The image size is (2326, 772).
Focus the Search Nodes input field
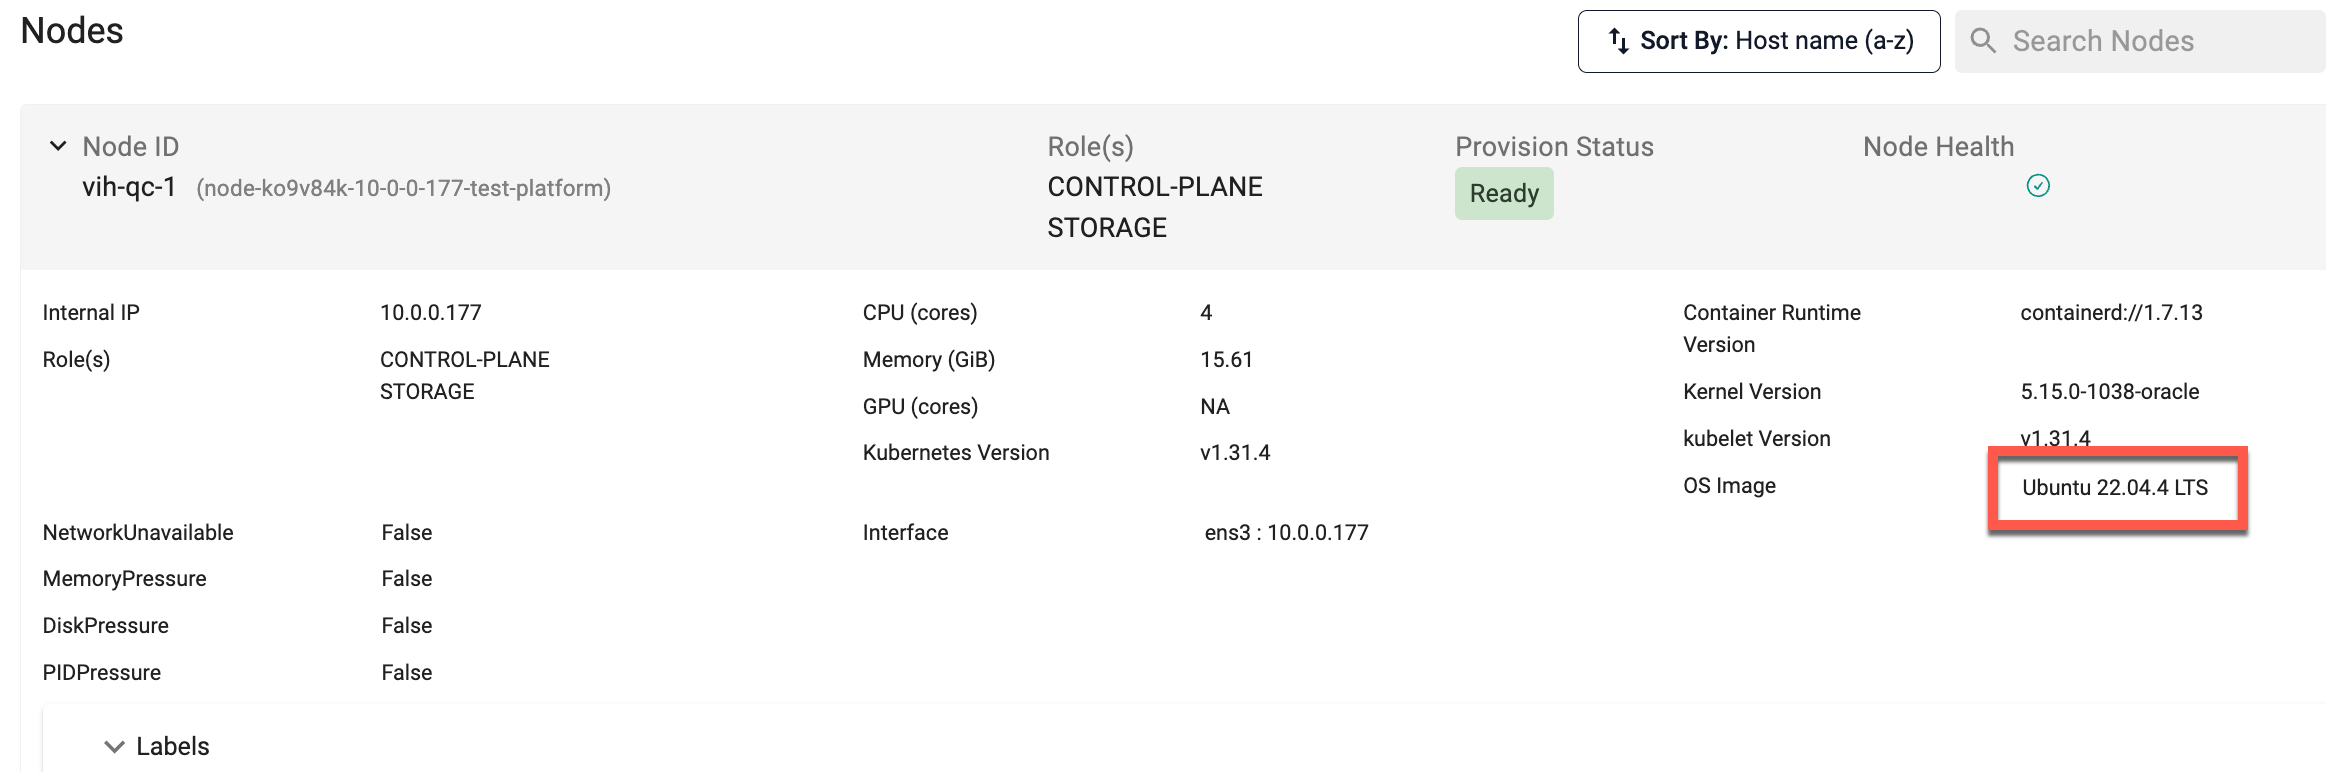[x=2140, y=41]
